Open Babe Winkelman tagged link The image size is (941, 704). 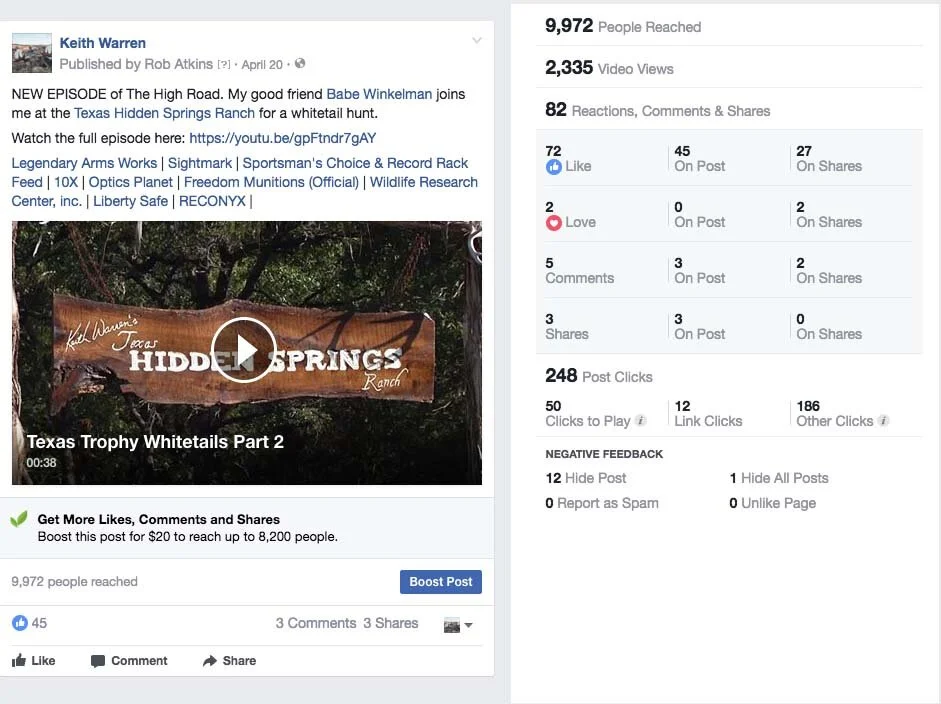(379, 94)
